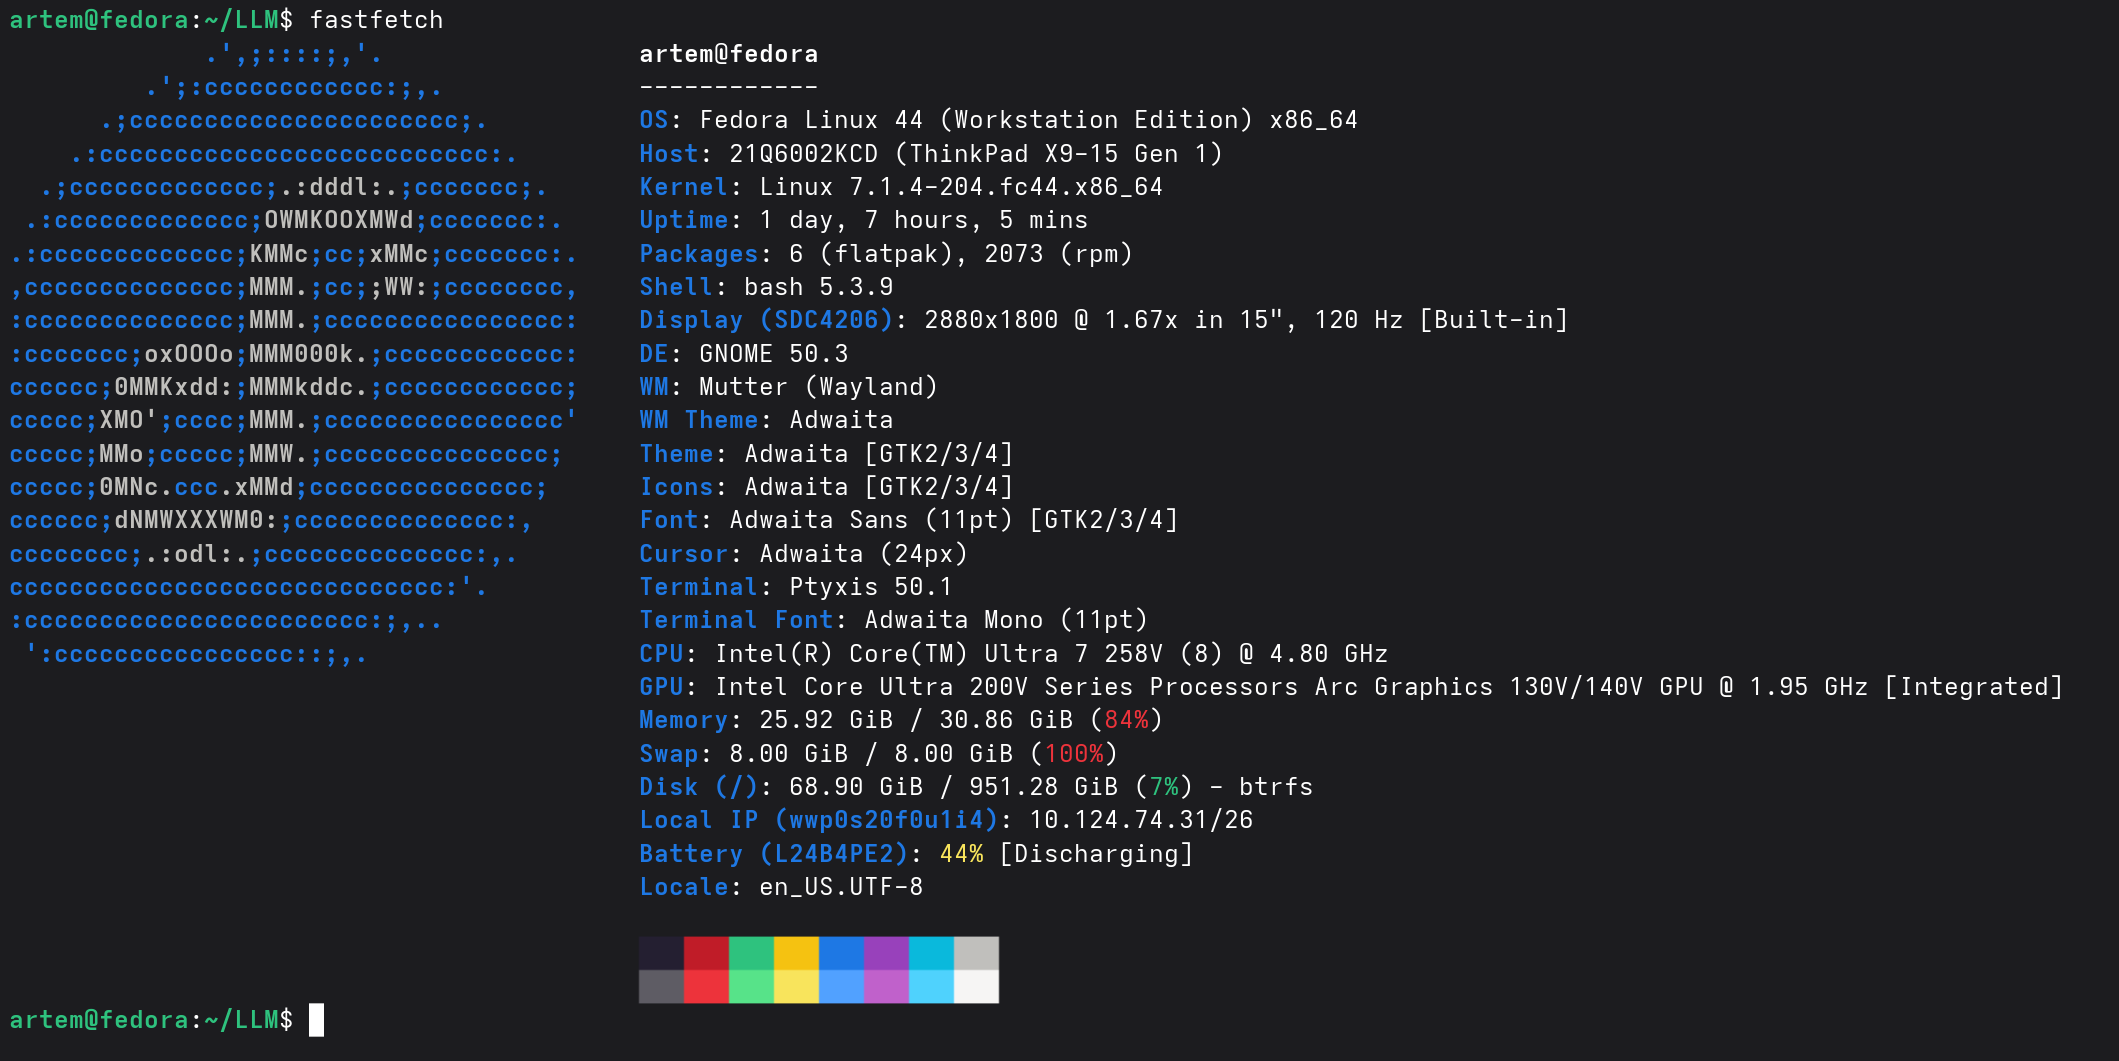Screen dimensions: 2119x1061
Task: Click the yellow 44% battery percentage
Action: tap(961, 853)
